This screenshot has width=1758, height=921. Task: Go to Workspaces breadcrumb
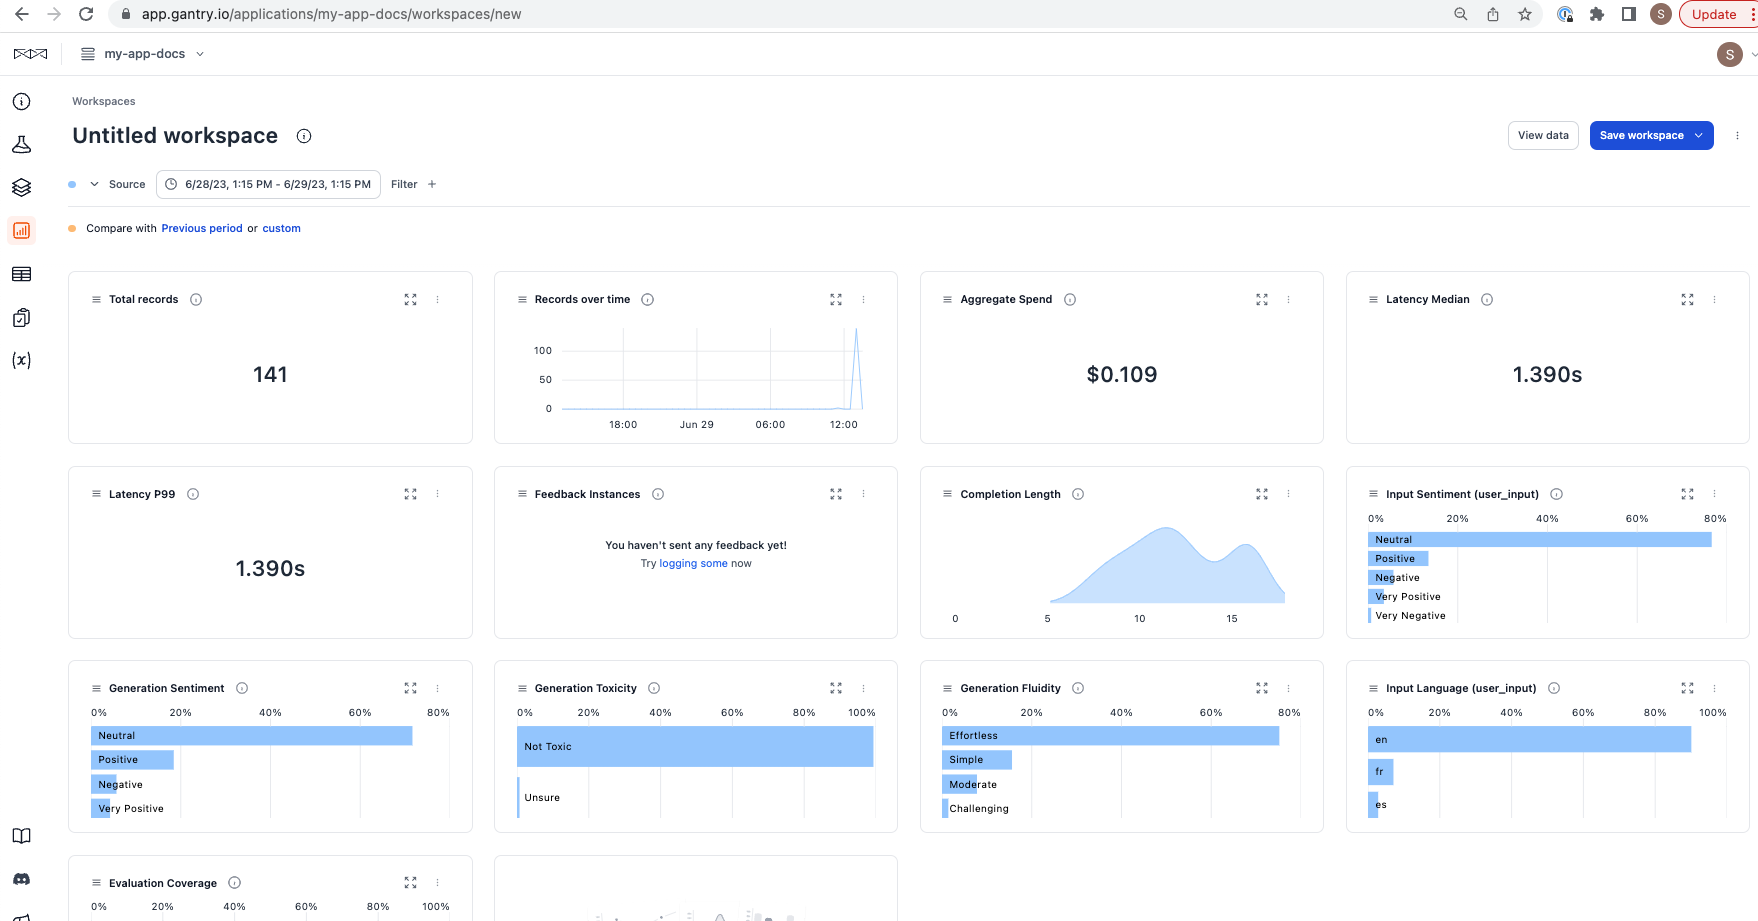point(104,102)
